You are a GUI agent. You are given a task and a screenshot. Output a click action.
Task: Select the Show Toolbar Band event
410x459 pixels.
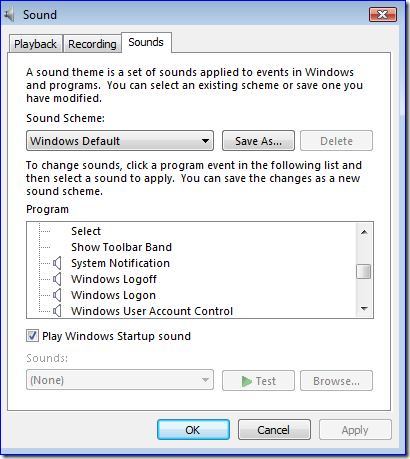(x=121, y=247)
